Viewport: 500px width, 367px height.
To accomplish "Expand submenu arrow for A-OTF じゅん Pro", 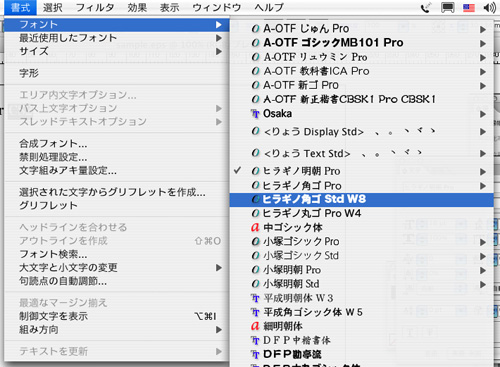I will click(x=483, y=29).
